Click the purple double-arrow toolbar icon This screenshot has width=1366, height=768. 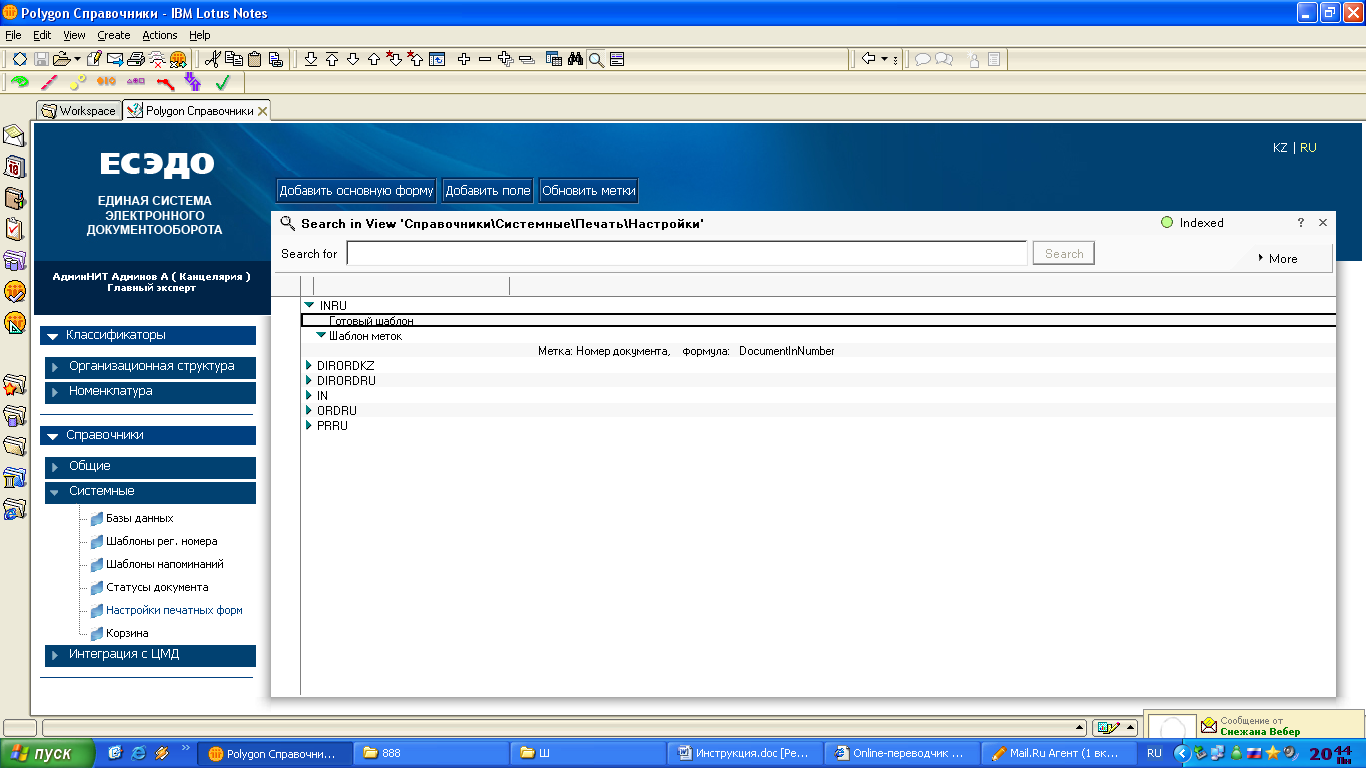193,82
